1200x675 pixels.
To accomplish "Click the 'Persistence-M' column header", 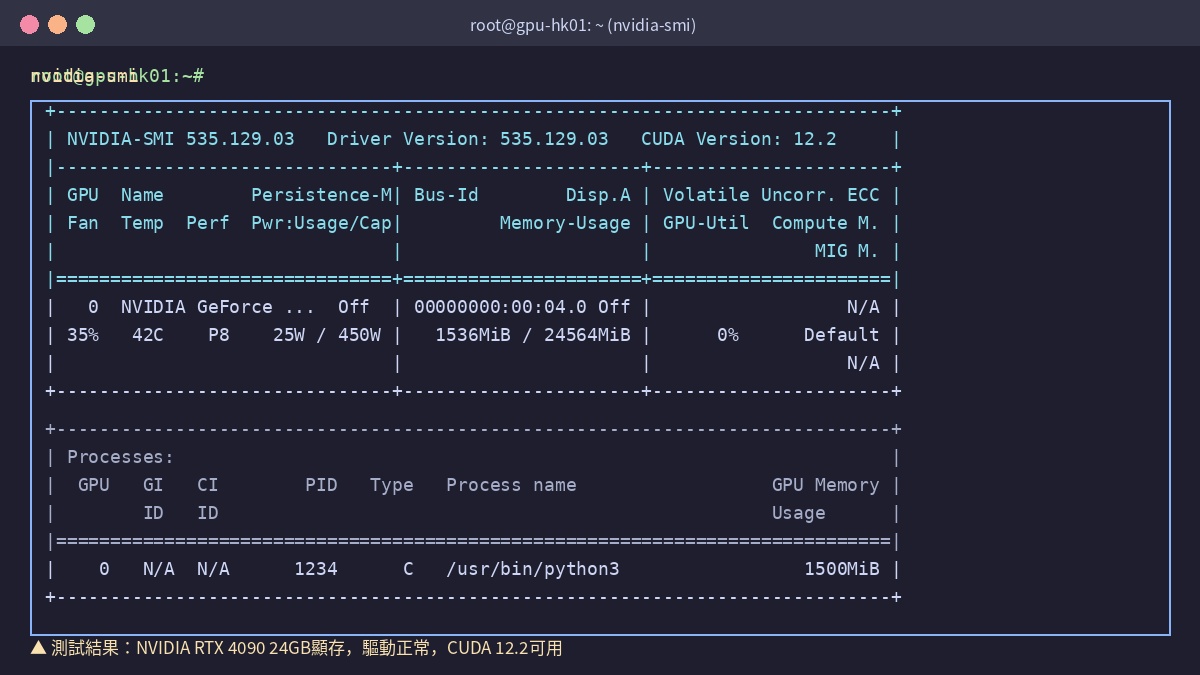I will [x=322, y=195].
